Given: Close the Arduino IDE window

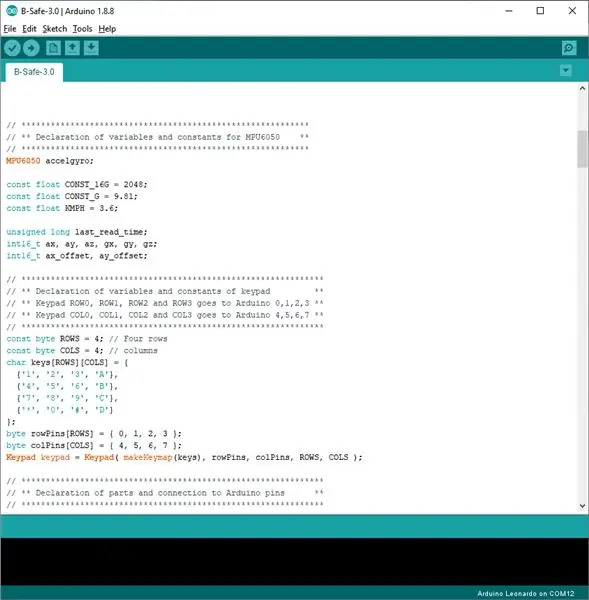Looking at the screenshot, I should tap(572, 11).
